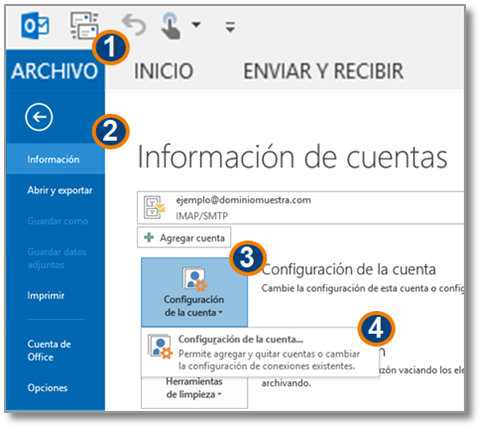The width and height of the screenshot is (483, 430).
Task: Click the green plus icon beside Agregar cuenta
Action: coord(149,238)
